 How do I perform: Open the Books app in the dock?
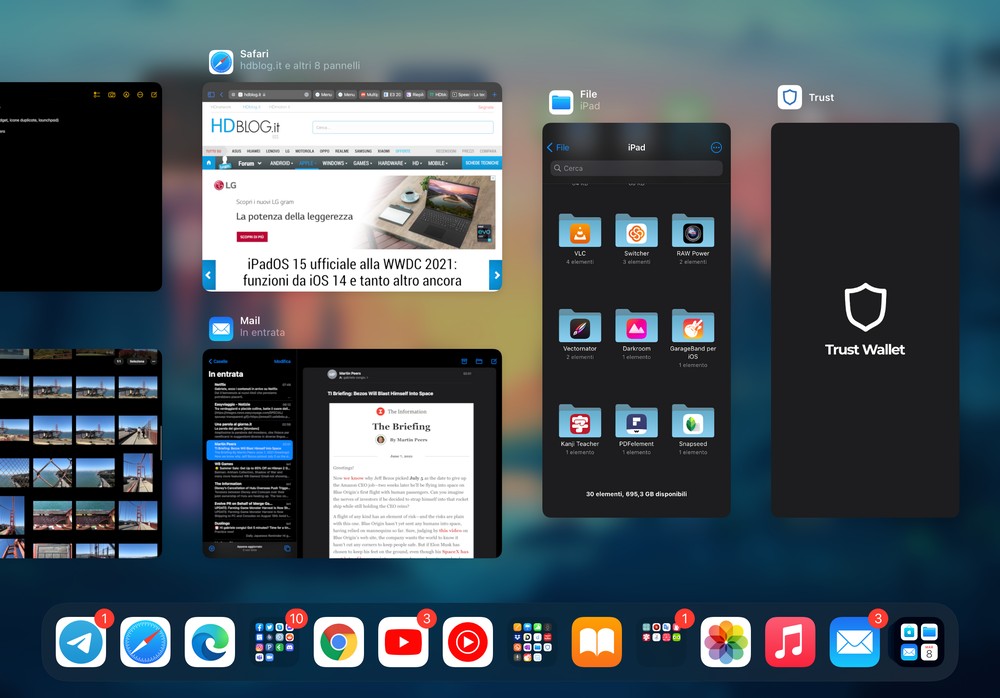(x=596, y=642)
